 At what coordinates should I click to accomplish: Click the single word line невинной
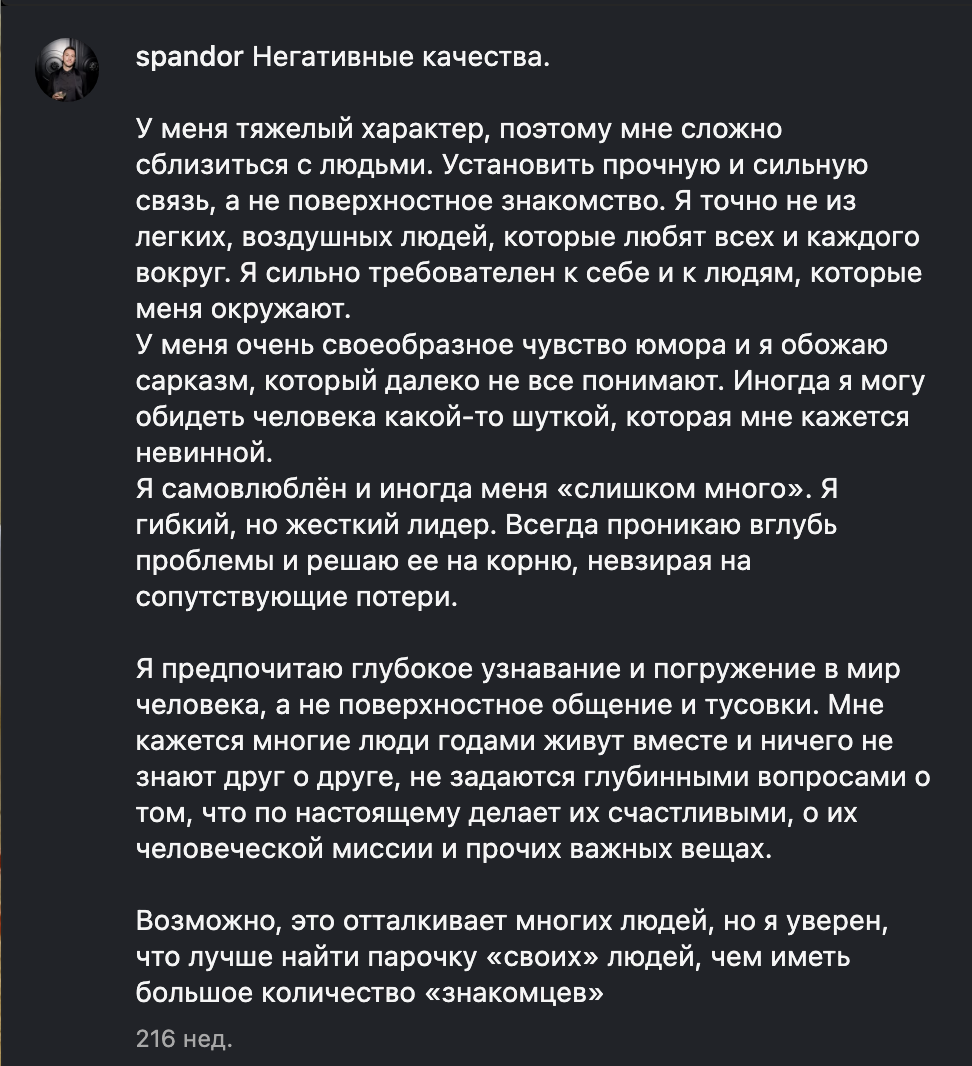[204, 453]
